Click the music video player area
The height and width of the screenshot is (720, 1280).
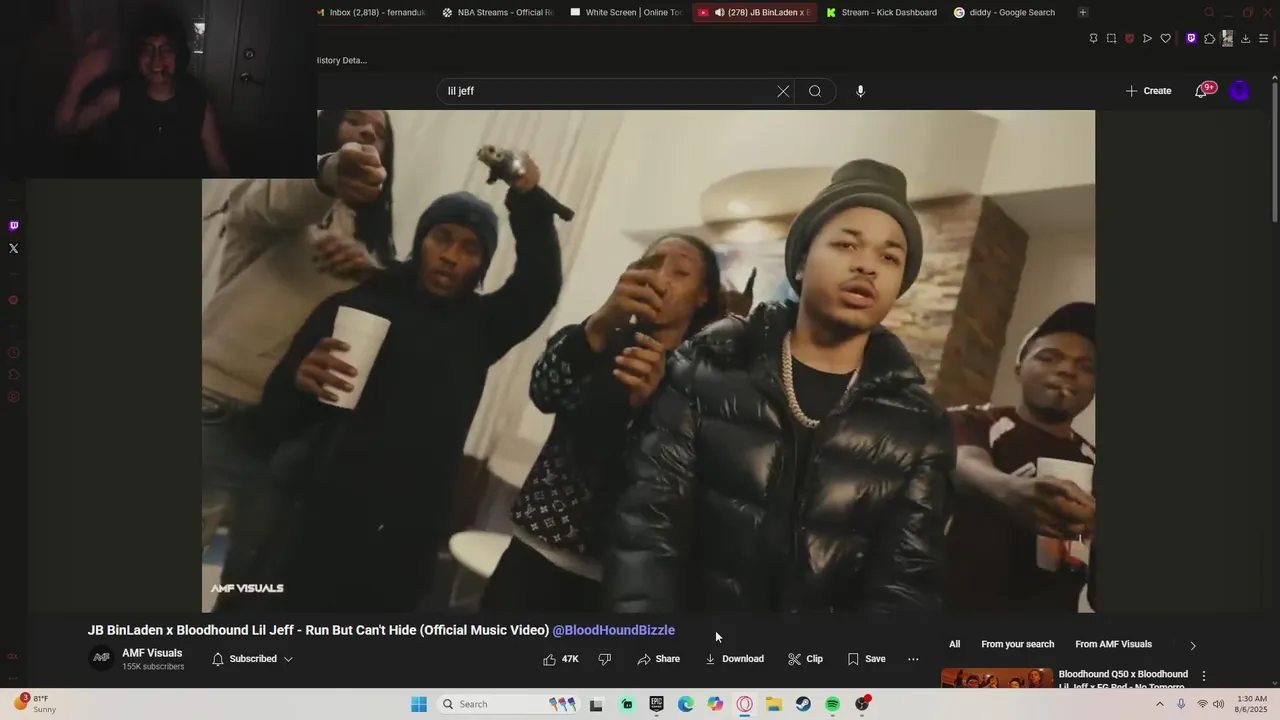click(x=648, y=361)
